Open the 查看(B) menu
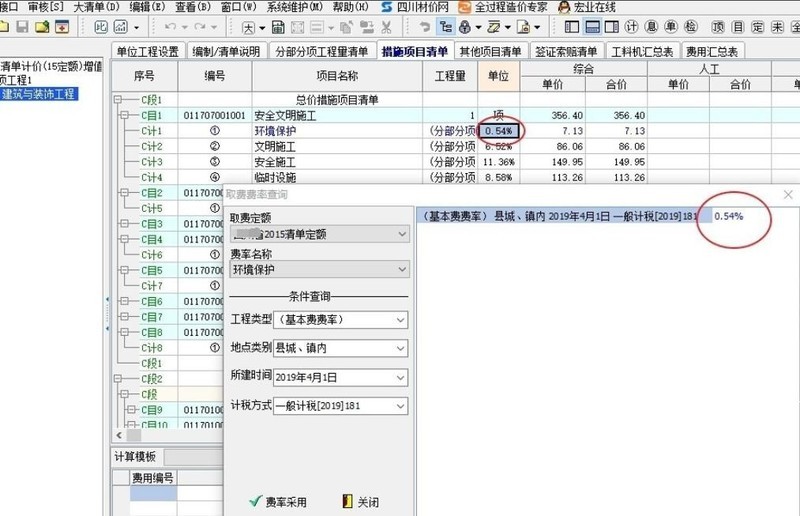Screen dimensions: 800x516 [x=193, y=7]
